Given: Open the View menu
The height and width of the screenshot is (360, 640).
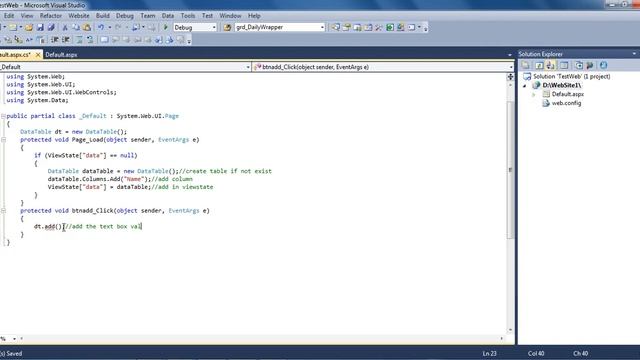Looking at the screenshot, I should (x=27, y=16).
